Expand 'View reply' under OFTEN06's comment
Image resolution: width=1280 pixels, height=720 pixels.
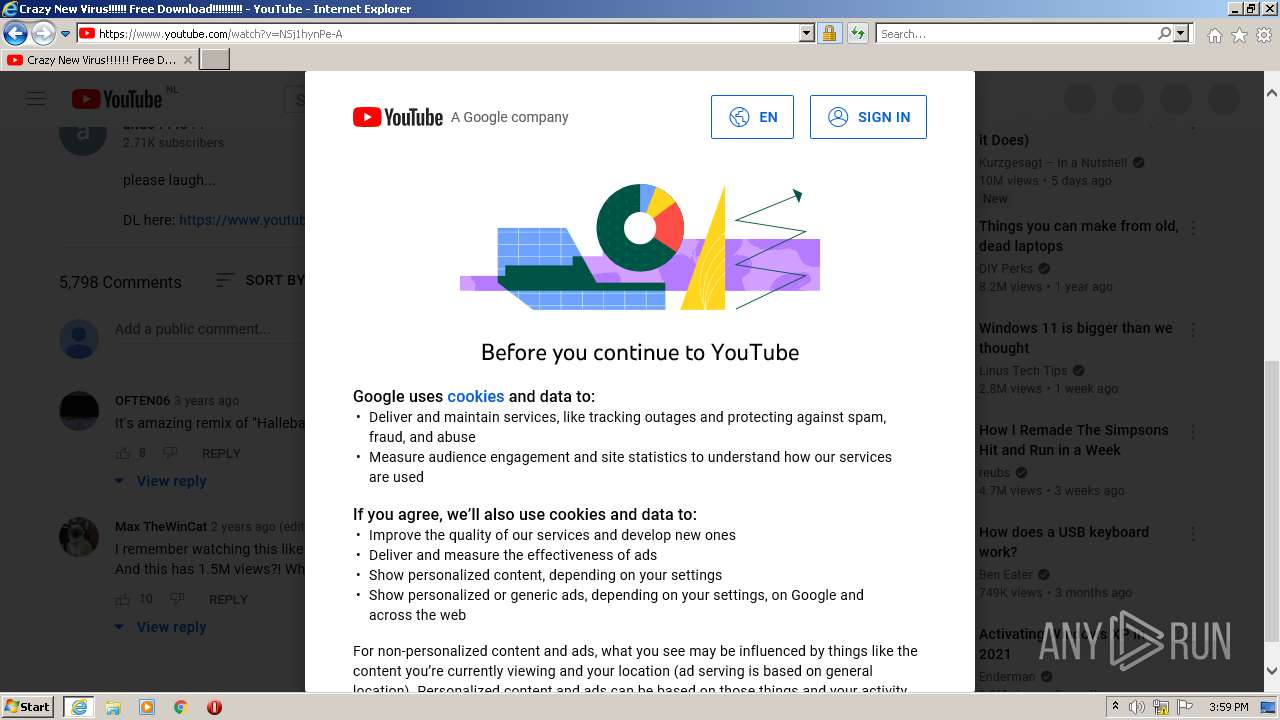tap(161, 481)
